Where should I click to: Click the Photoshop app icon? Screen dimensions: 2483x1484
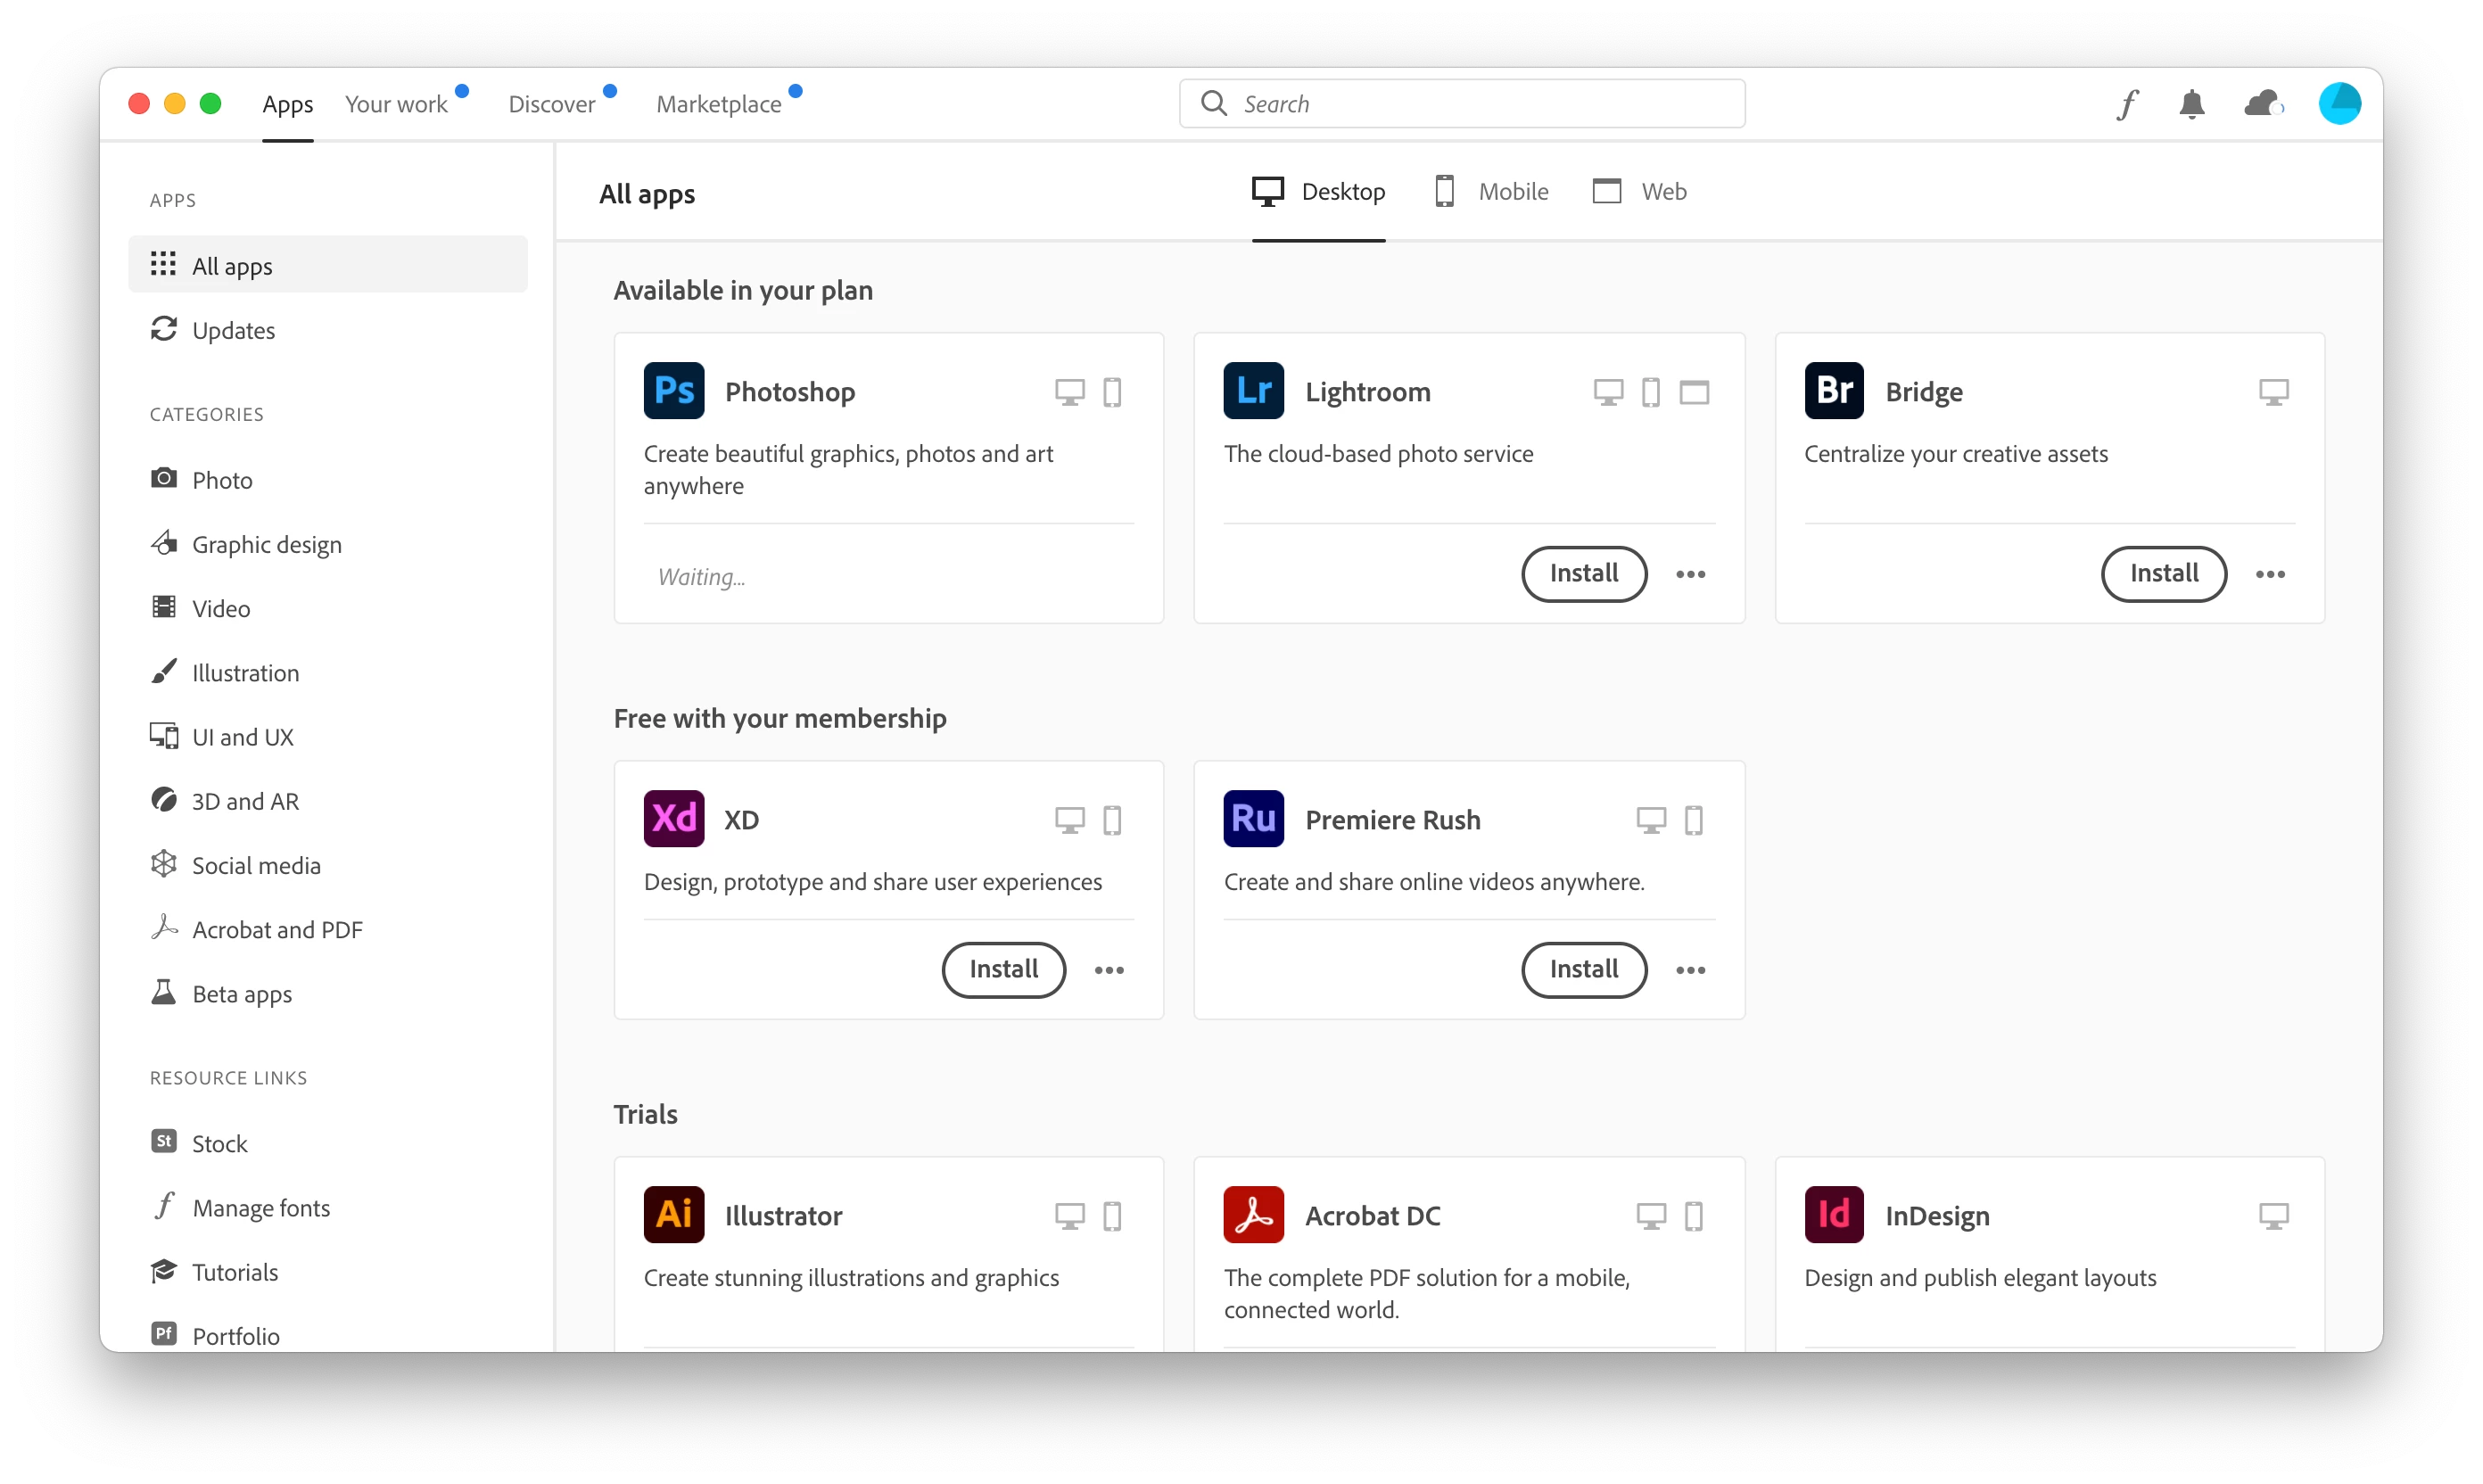pos(674,391)
